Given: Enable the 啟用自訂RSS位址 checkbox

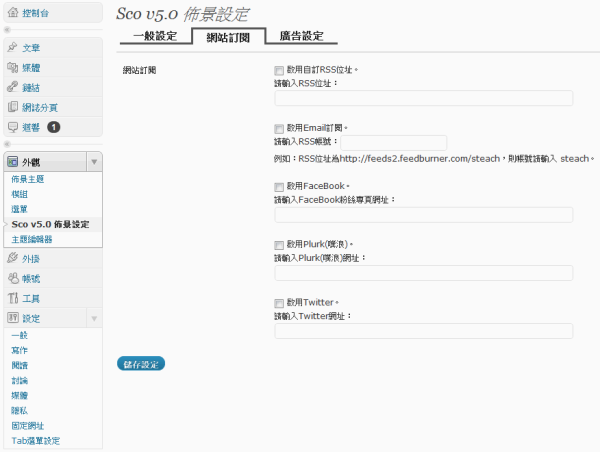Looking at the screenshot, I should 279,70.
